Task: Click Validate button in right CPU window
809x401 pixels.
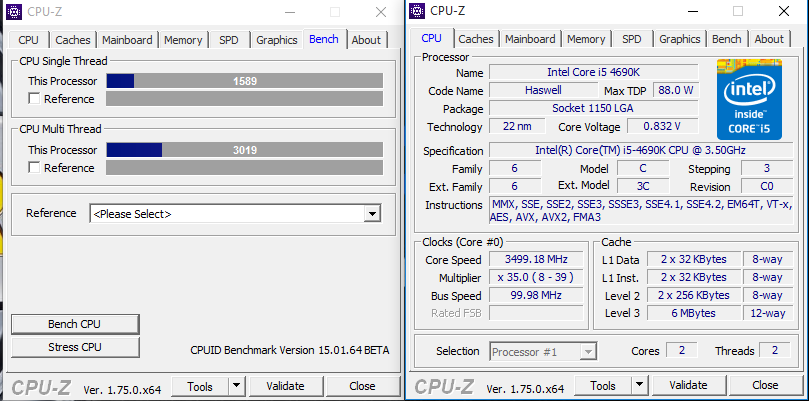Action: (688, 386)
